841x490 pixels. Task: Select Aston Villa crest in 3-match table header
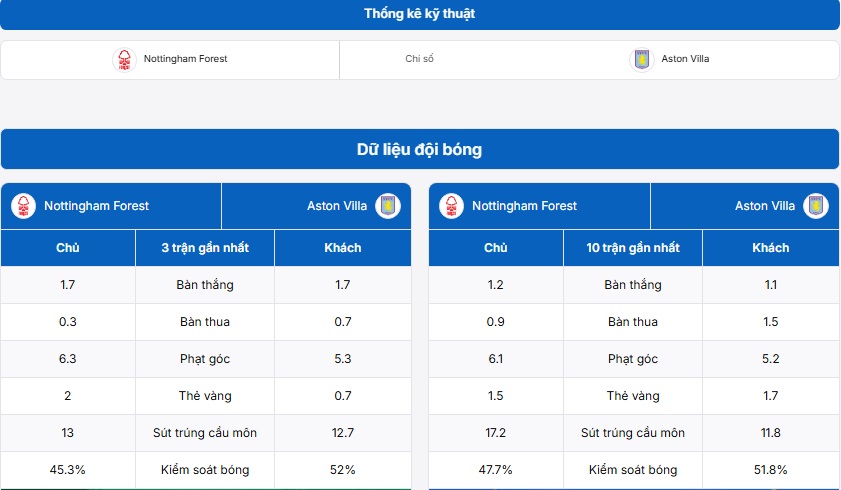pyautogui.click(x=387, y=206)
